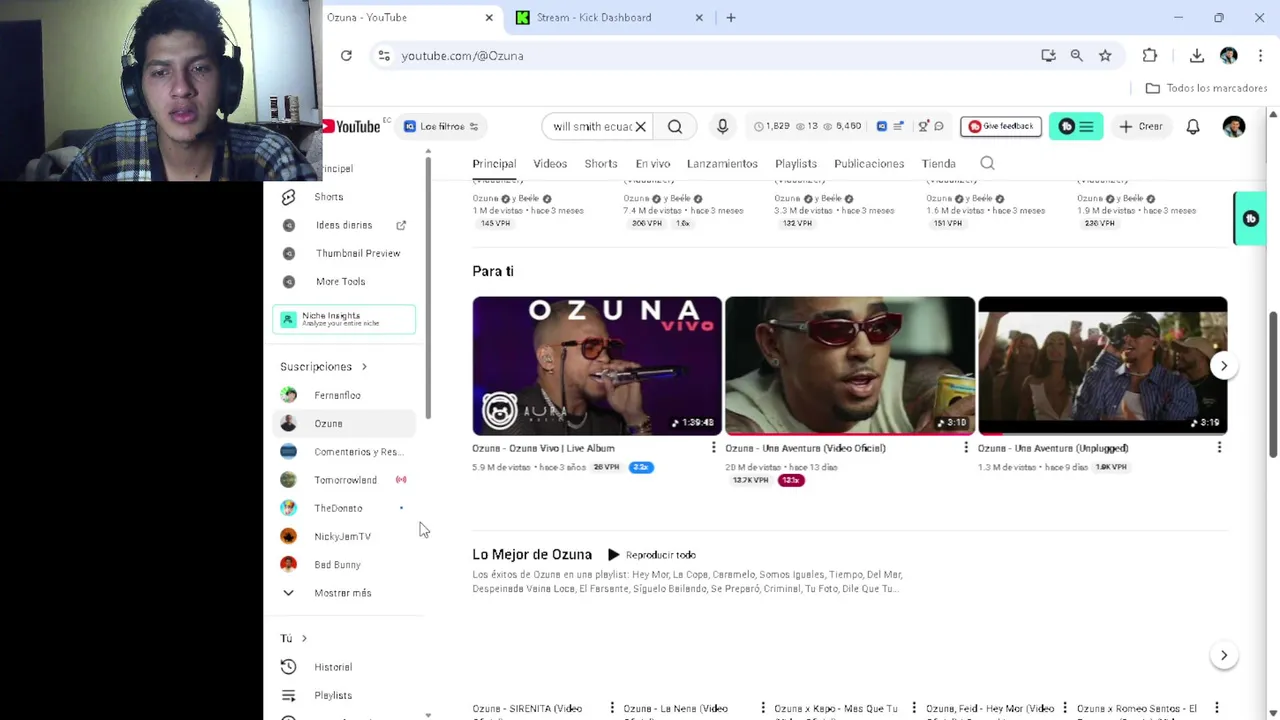This screenshot has height=720, width=1280.
Task: Select the Shorts channel tab
Action: (x=601, y=164)
